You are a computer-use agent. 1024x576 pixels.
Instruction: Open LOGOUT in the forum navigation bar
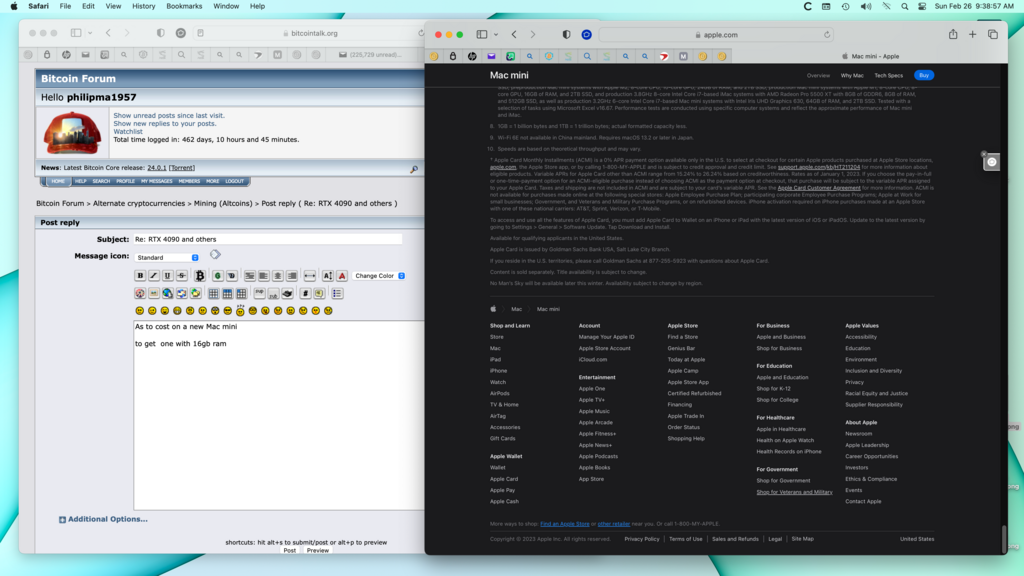pyautogui.click(x=234, y=182)
